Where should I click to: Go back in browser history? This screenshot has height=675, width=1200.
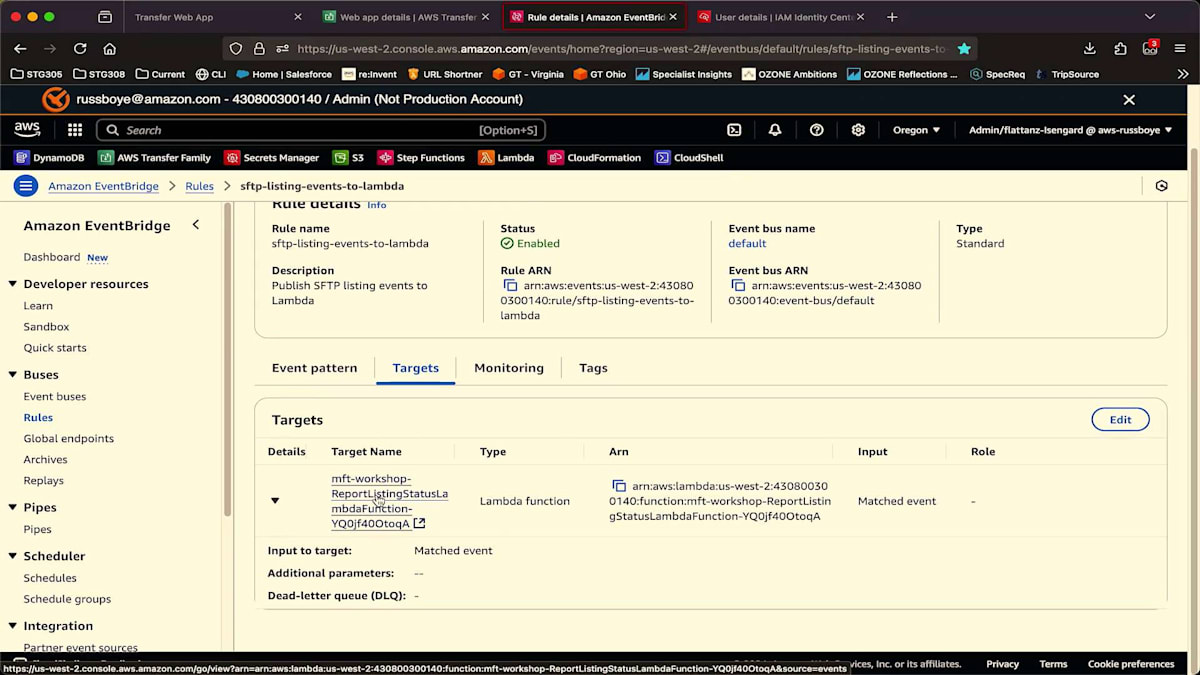(20, 48)
